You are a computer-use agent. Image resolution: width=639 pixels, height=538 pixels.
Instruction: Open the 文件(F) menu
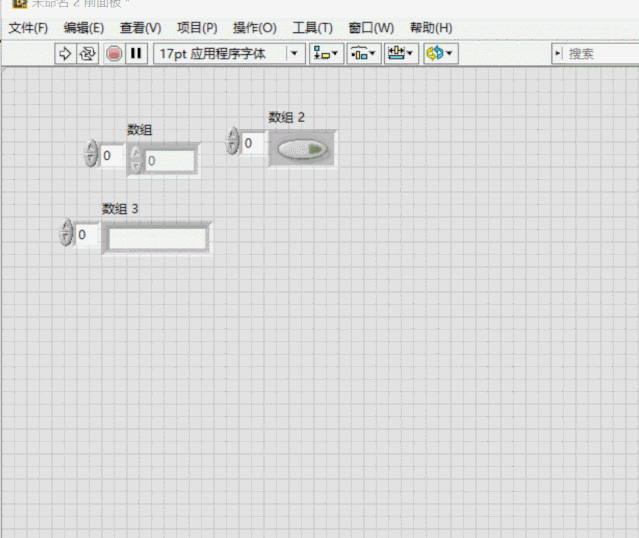(x=28, y=28)
